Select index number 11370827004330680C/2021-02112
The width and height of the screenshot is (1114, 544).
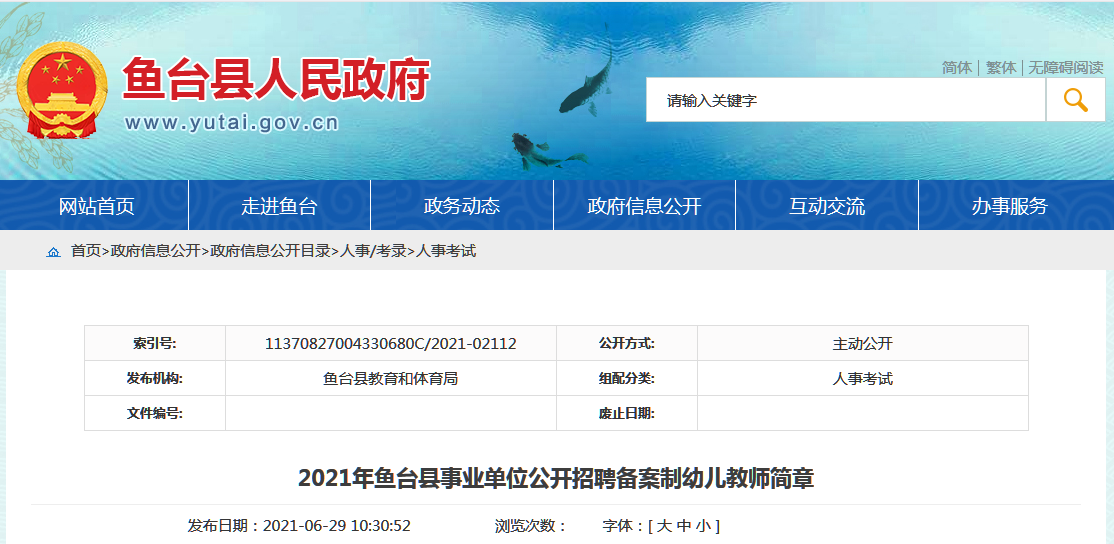tap(391, 344)
